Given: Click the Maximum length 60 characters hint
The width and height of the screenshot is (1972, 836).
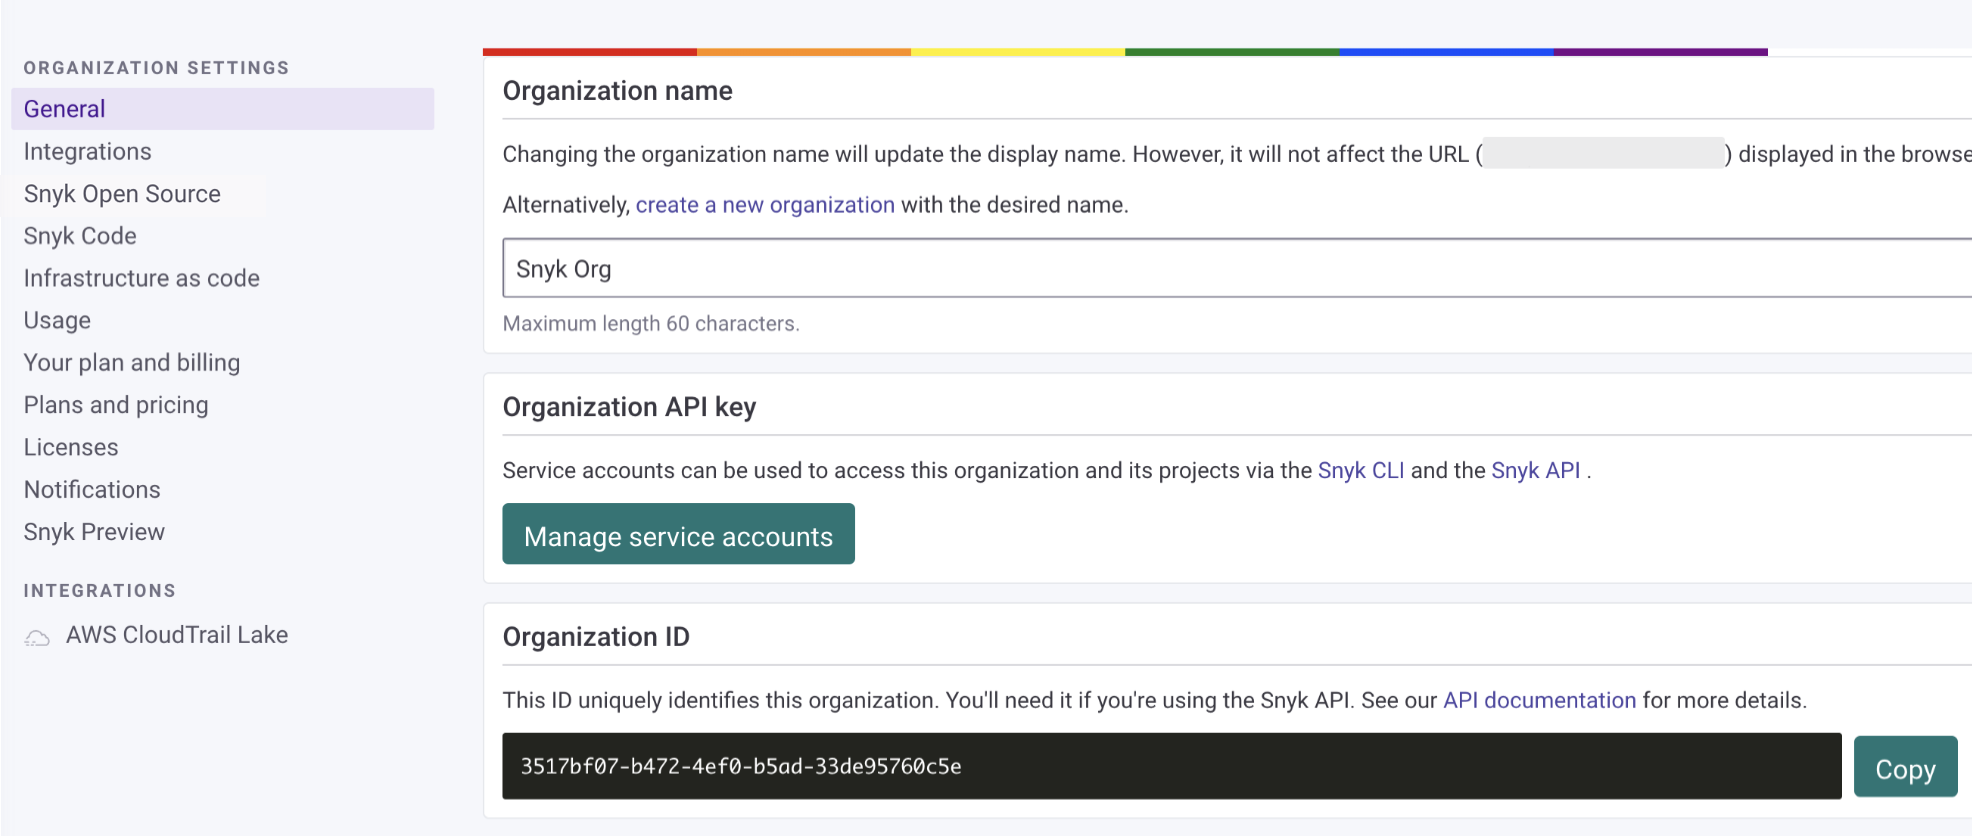Looking at the screenshot, I should [651, 324].
